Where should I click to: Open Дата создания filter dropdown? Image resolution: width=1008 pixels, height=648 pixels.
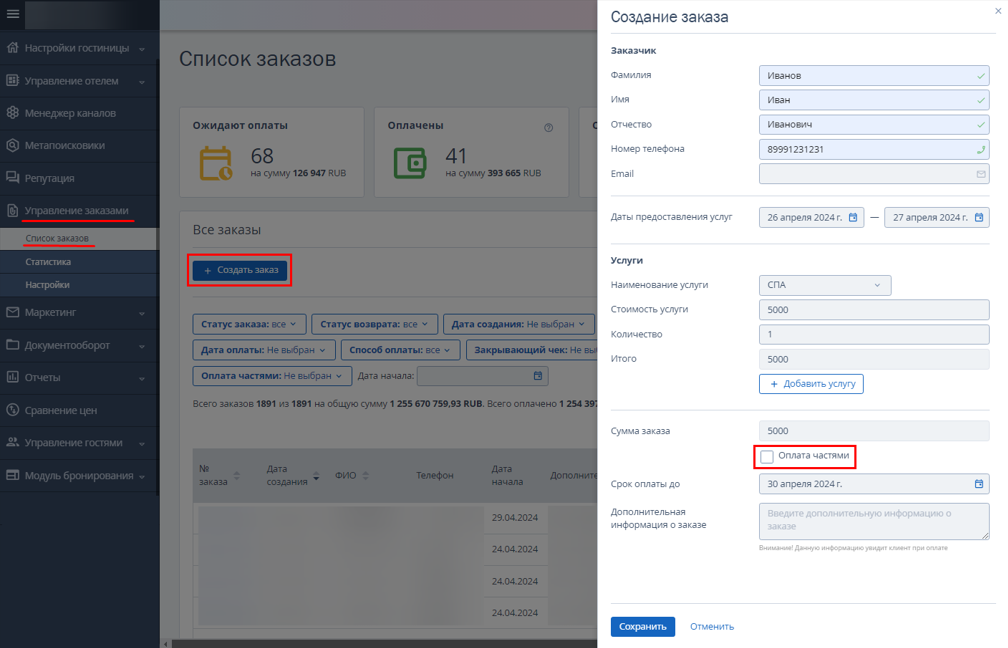518,324
